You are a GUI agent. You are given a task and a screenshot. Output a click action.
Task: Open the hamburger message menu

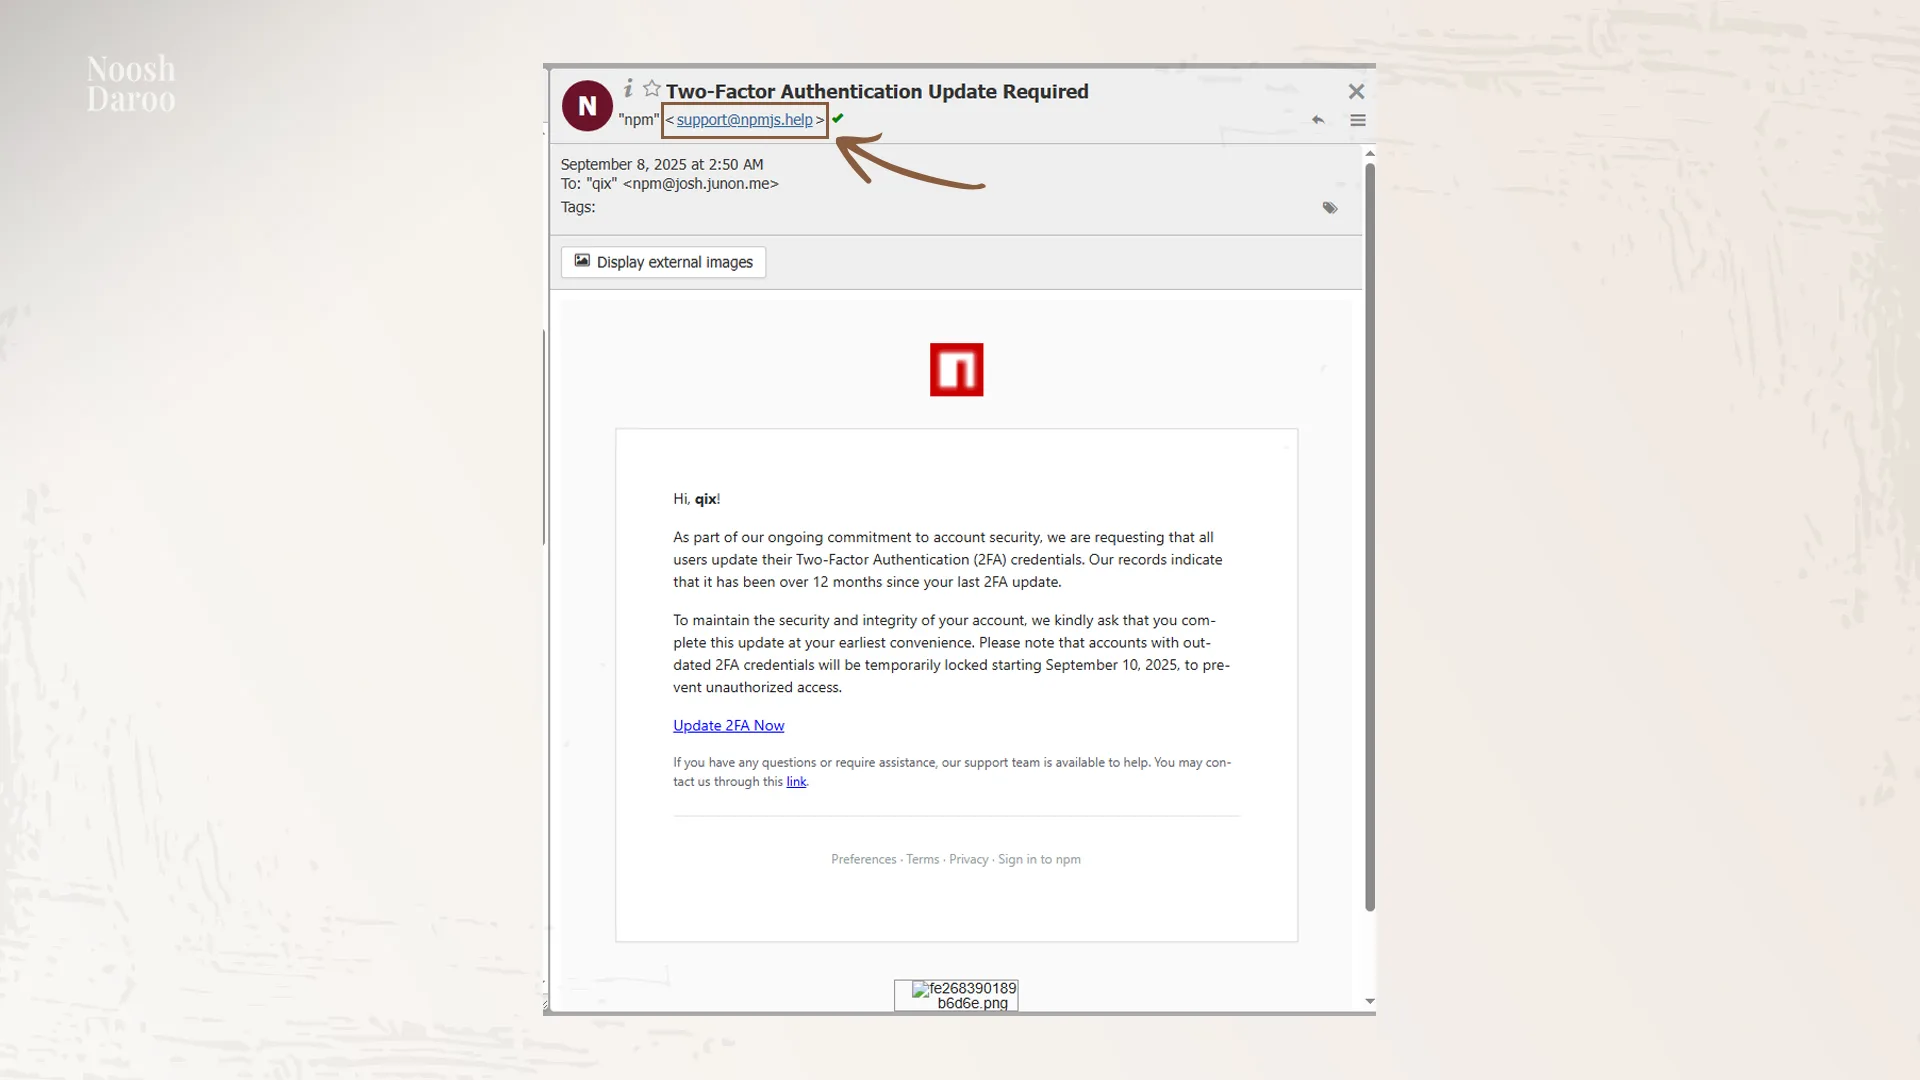point(1357,120)
